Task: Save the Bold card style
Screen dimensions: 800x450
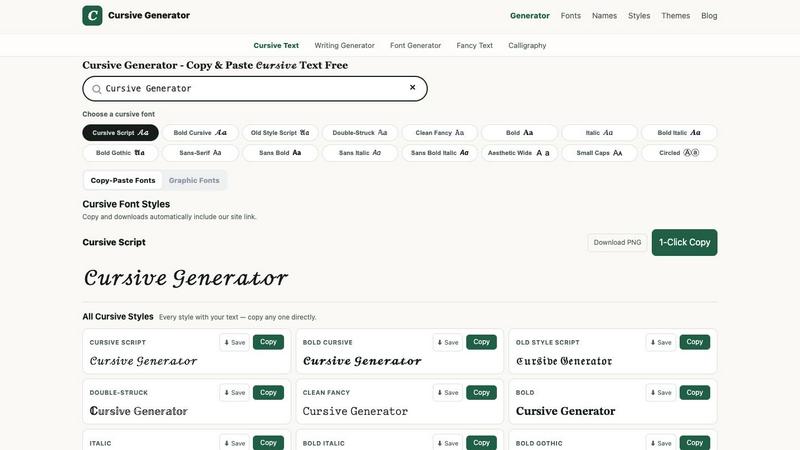Action: coord(661,393)
